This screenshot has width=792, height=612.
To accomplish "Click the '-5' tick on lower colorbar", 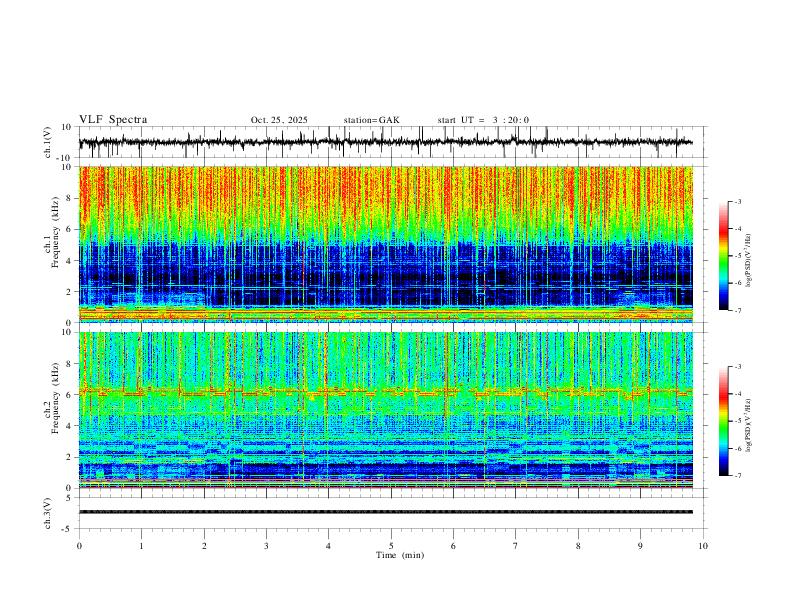I will (737, 421).
